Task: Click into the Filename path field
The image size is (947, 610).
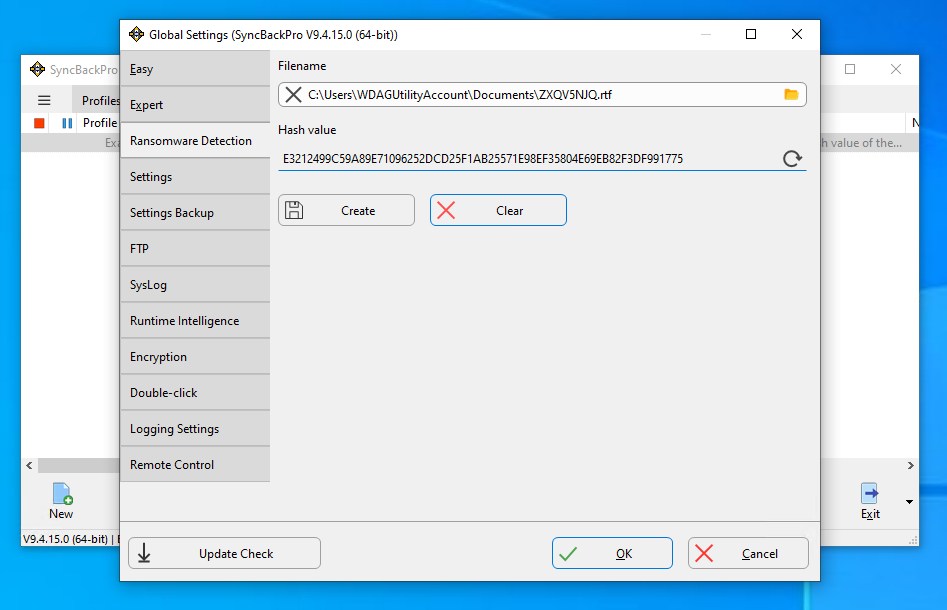Action: click(x=542, y=95)
